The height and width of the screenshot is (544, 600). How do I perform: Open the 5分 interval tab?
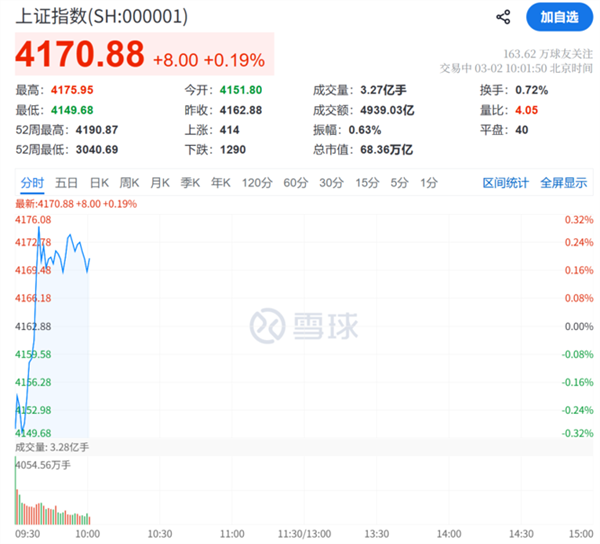tap(400, 183)
